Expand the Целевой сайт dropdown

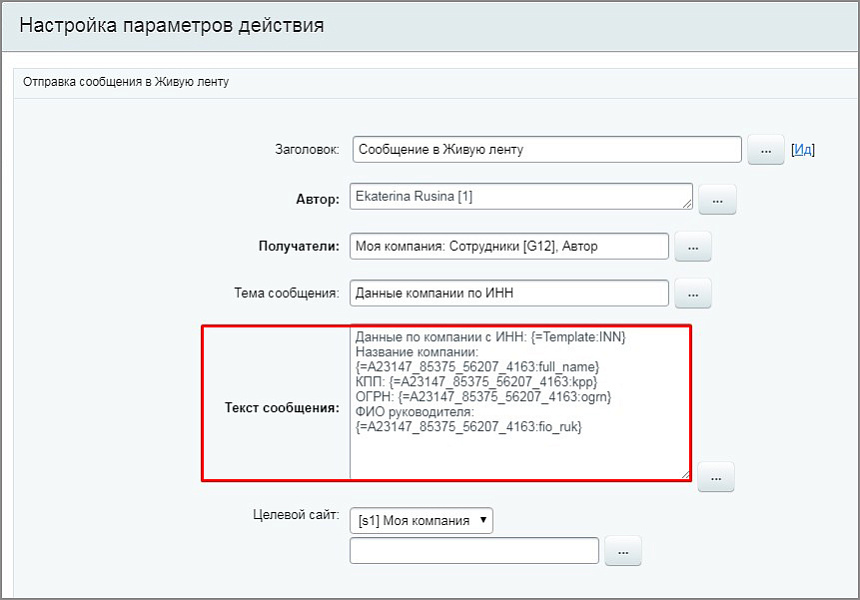tap(421, 520)
